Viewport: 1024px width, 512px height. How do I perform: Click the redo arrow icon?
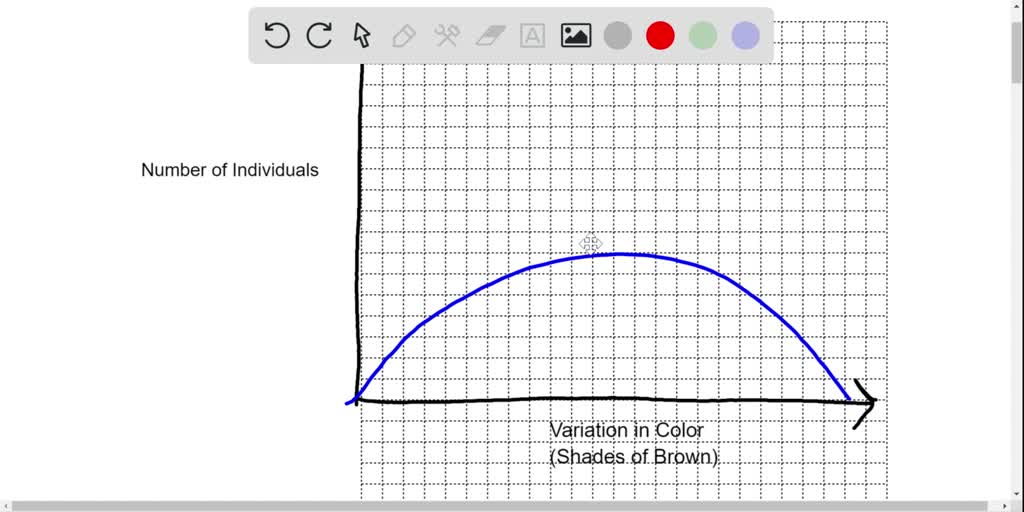pos(319,35)
